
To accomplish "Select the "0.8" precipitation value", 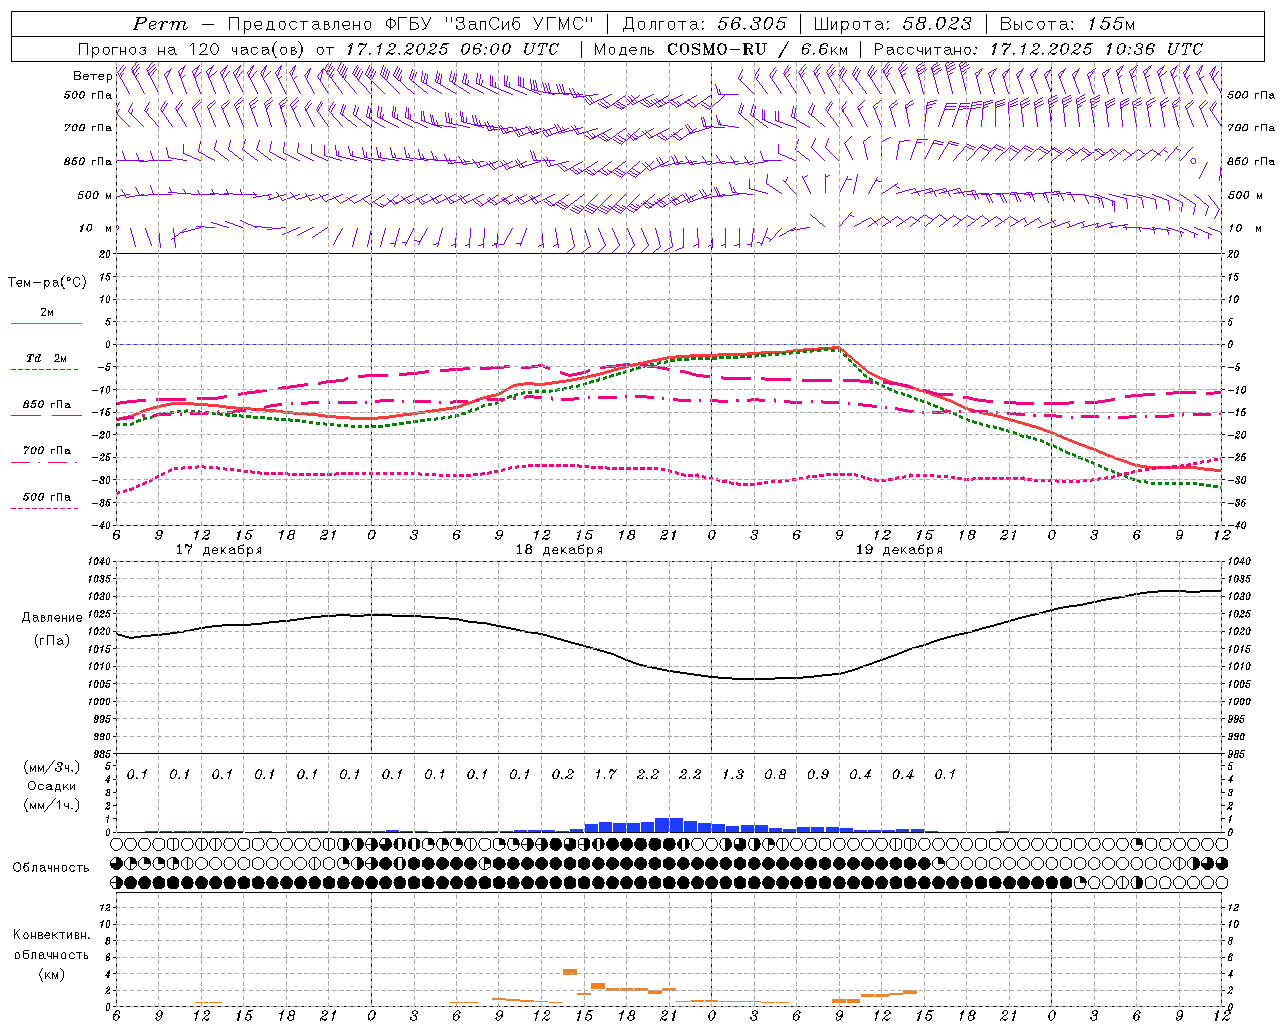I will coord(775,774).
